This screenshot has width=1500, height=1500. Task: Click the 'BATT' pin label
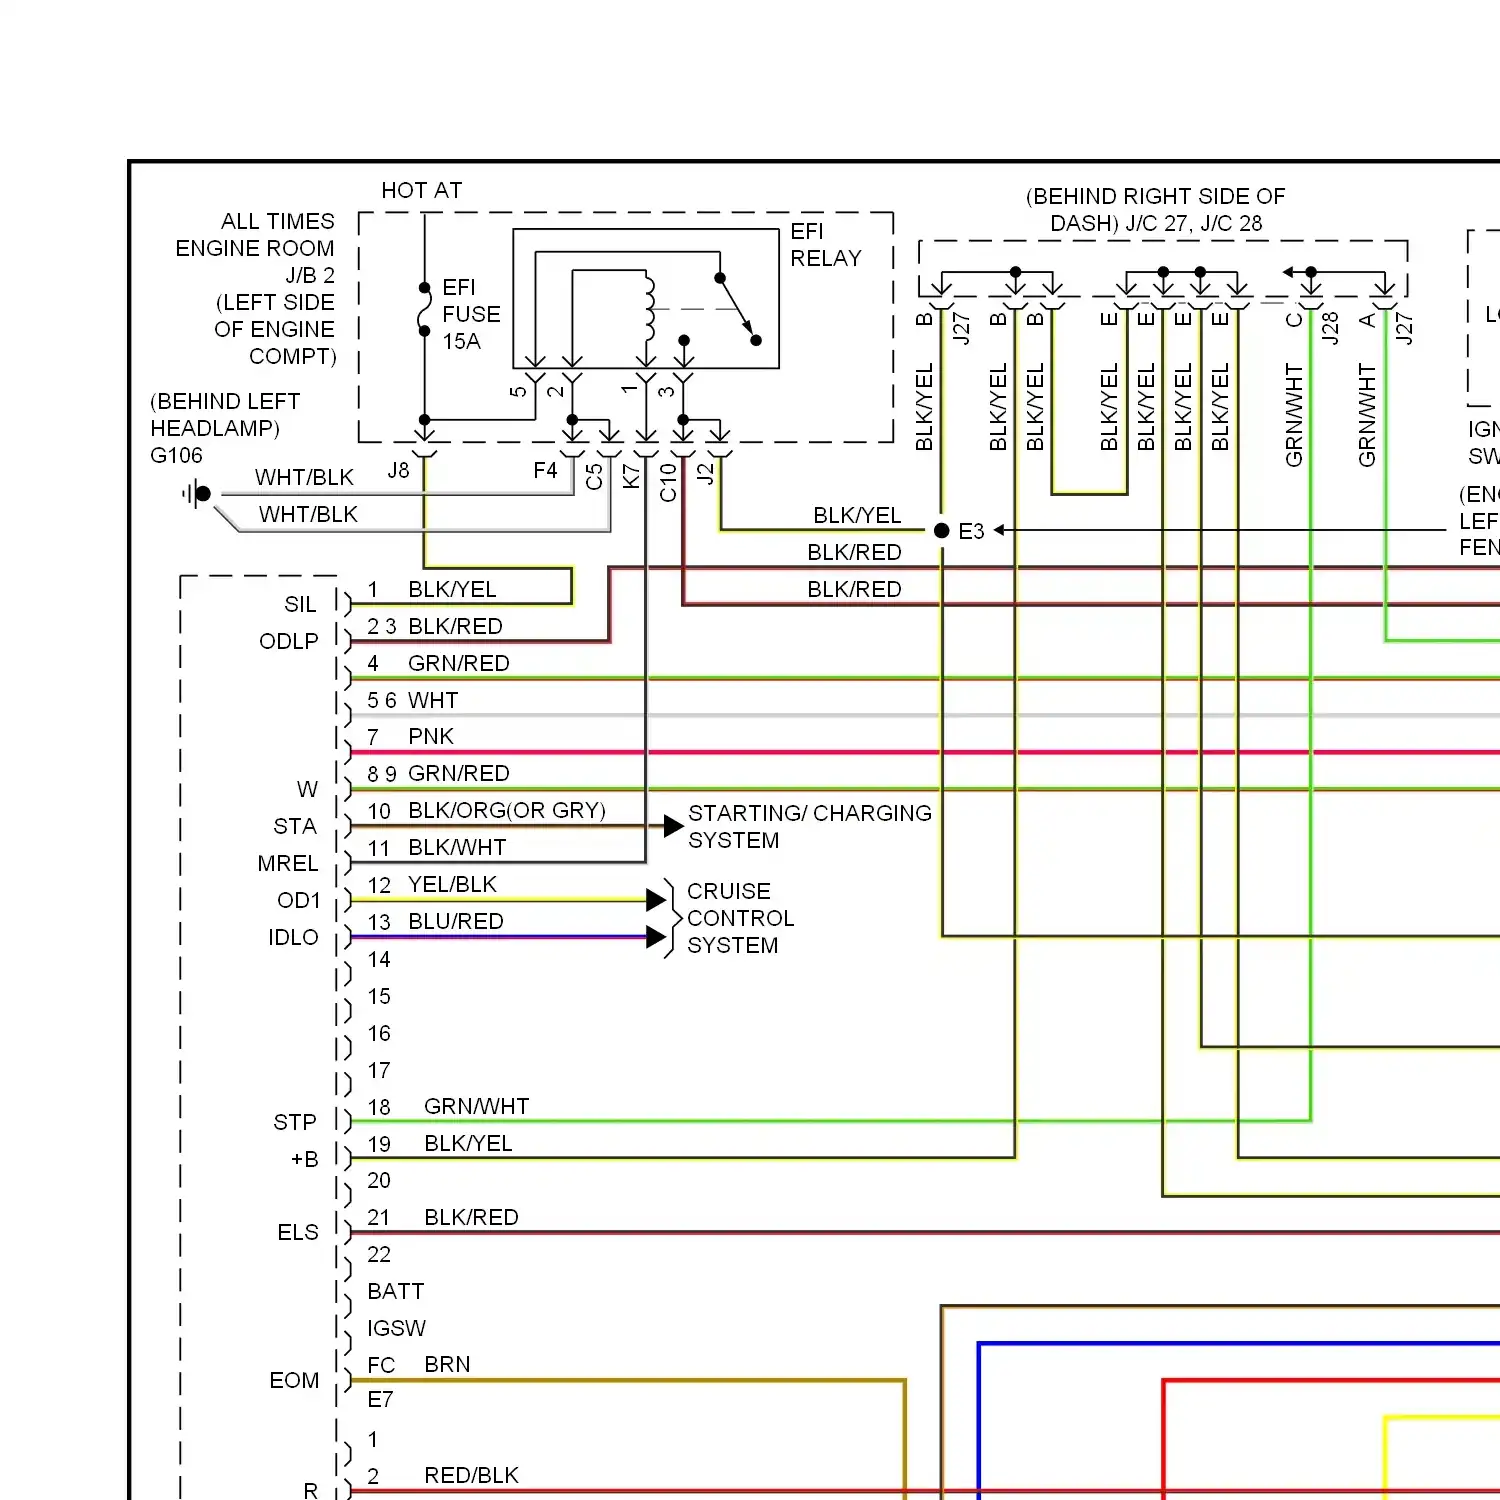point(396,1291)
